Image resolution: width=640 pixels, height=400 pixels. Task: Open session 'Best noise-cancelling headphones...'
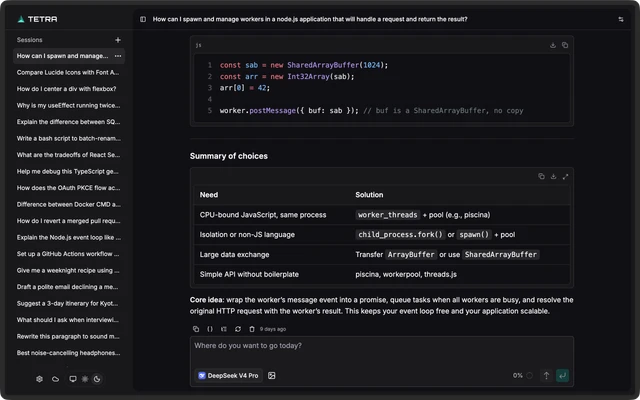click(69, 353)
